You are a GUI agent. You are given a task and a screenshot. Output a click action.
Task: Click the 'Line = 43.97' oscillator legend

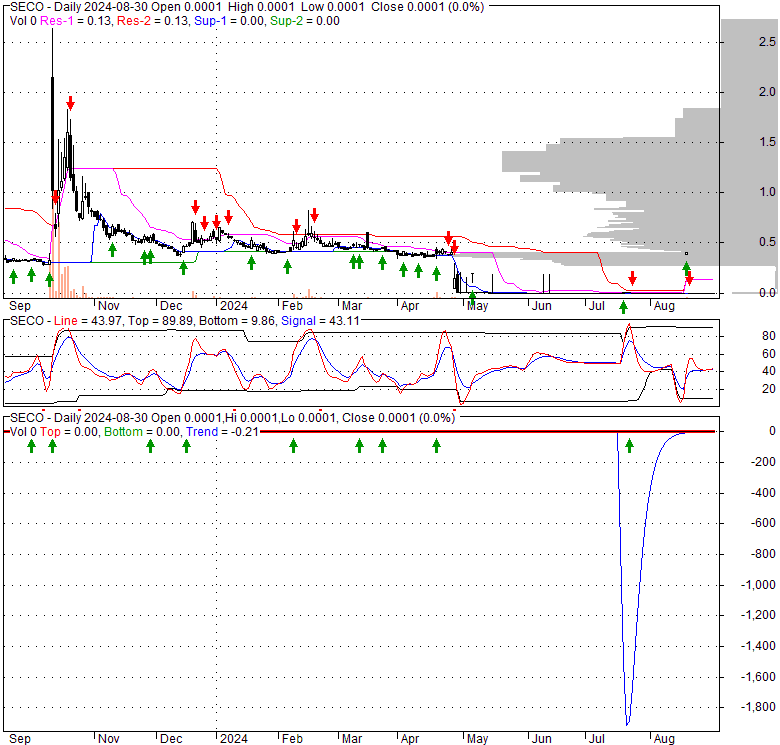click(88, 321)
